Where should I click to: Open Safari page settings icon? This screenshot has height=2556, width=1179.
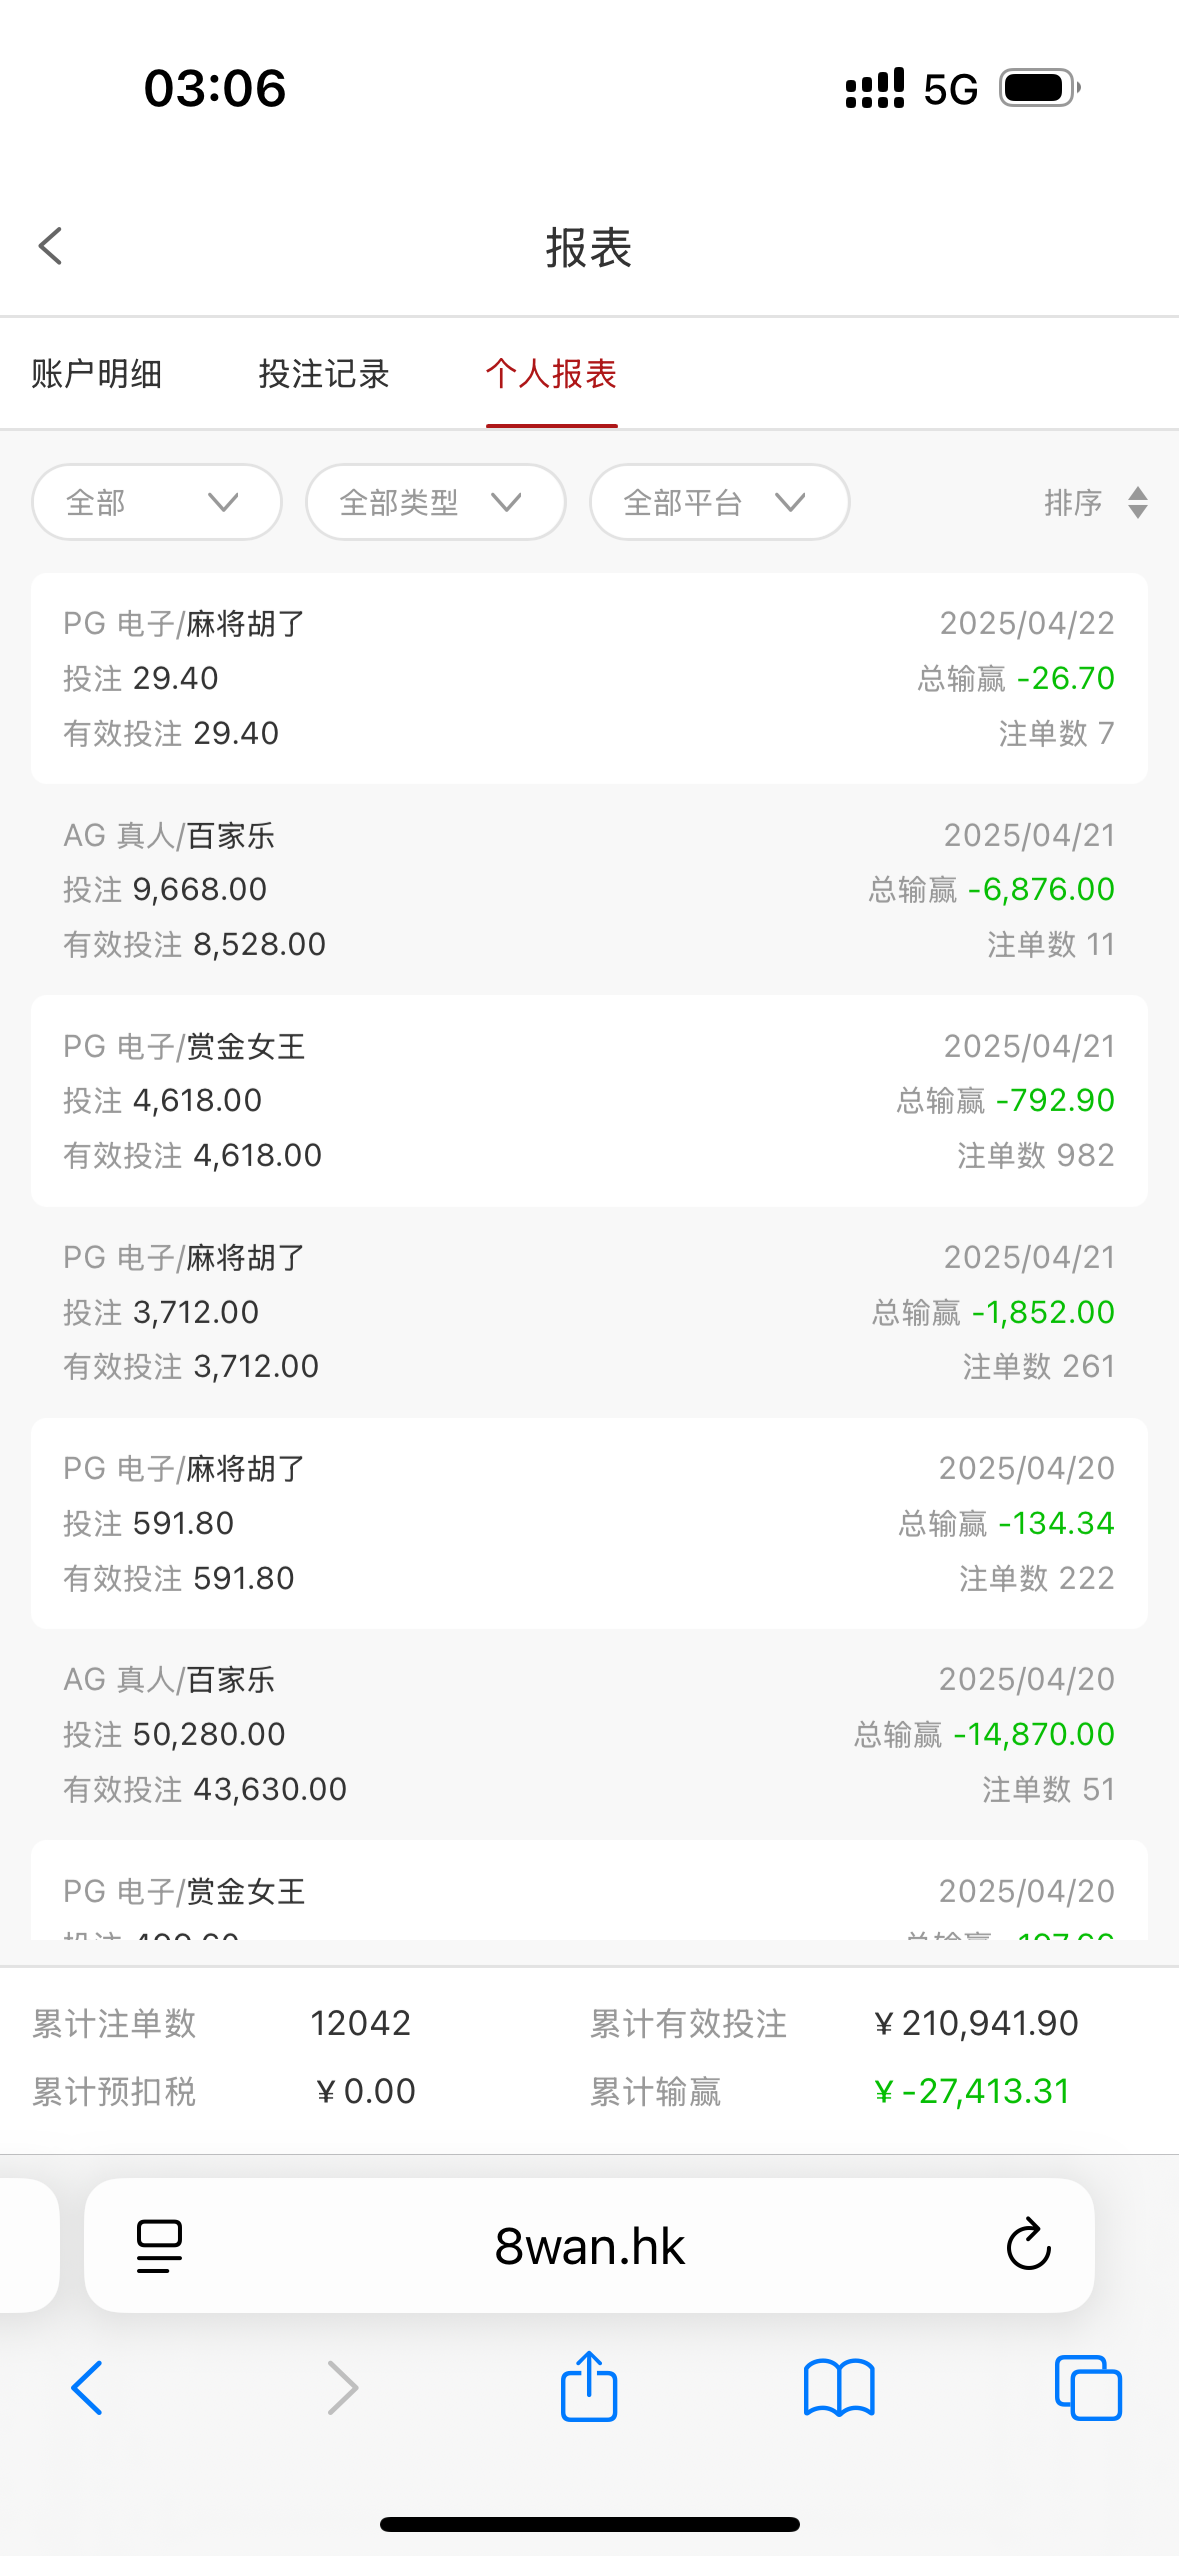(x=159, y=2246)
